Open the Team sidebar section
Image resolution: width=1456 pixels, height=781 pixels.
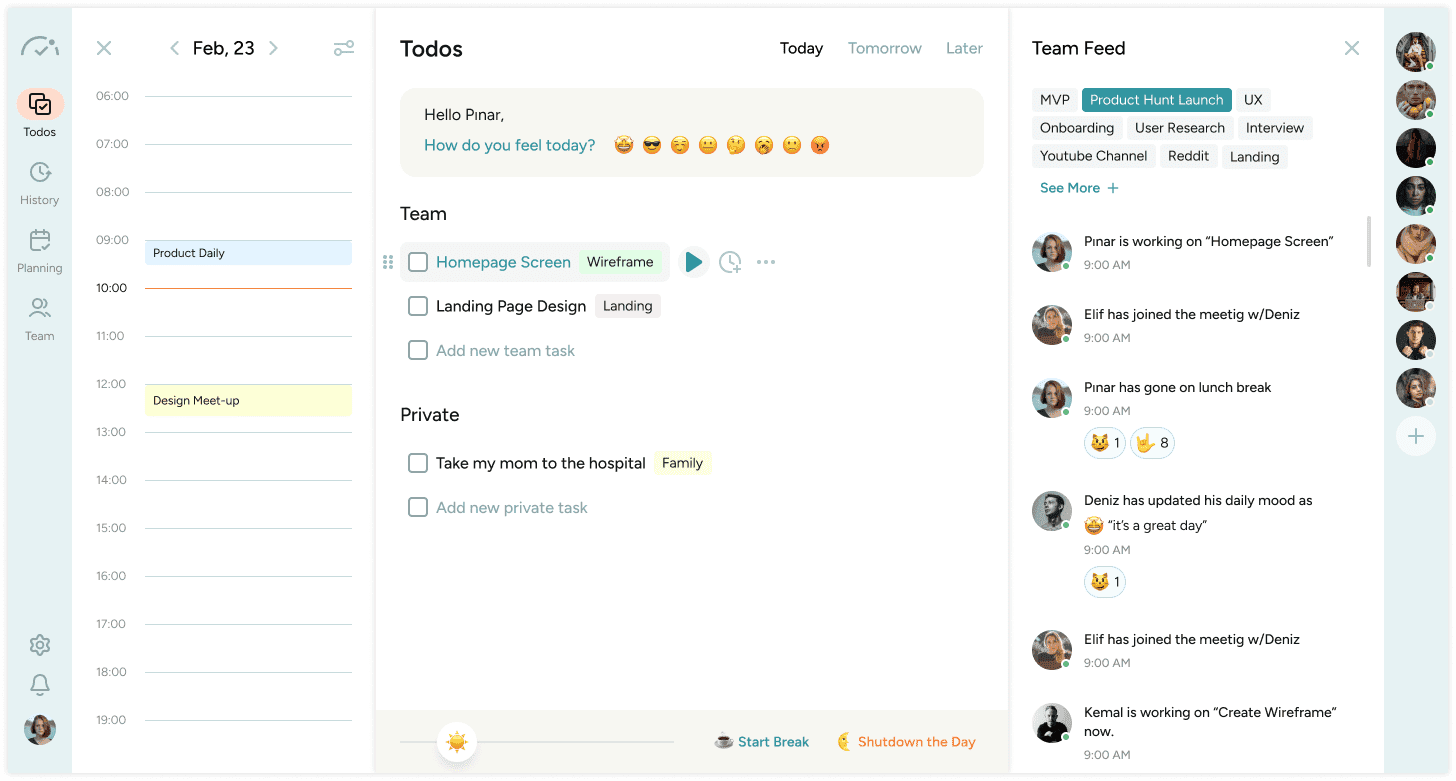point(40,319)
